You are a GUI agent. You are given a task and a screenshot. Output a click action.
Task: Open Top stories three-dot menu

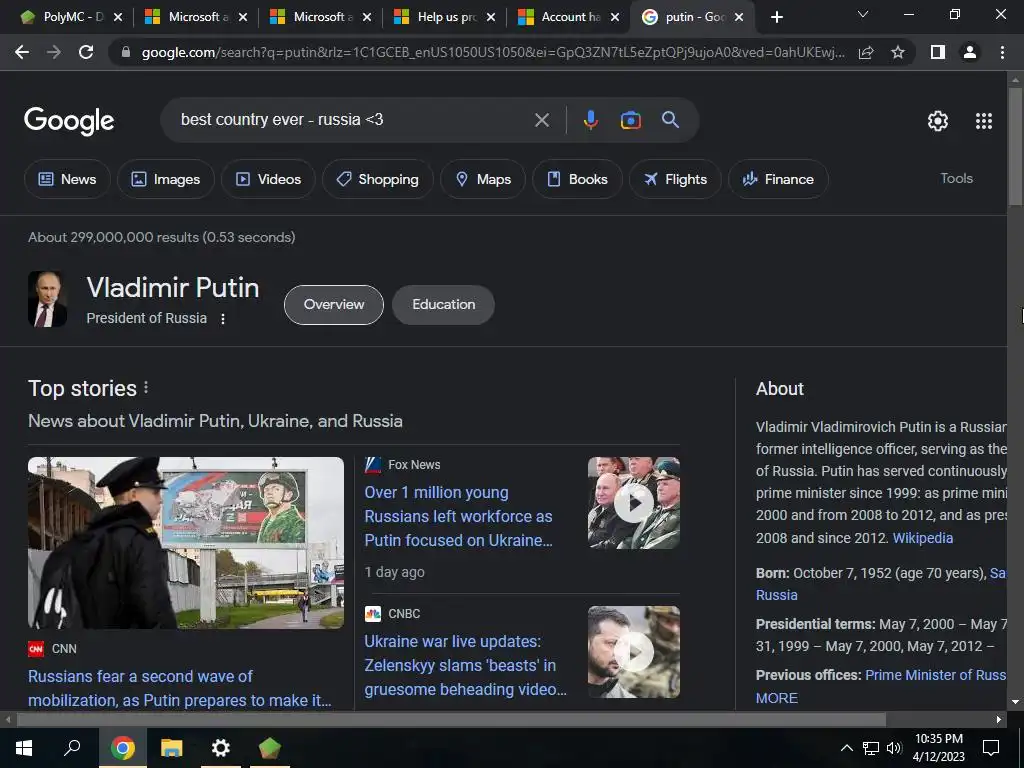(146, 387)
